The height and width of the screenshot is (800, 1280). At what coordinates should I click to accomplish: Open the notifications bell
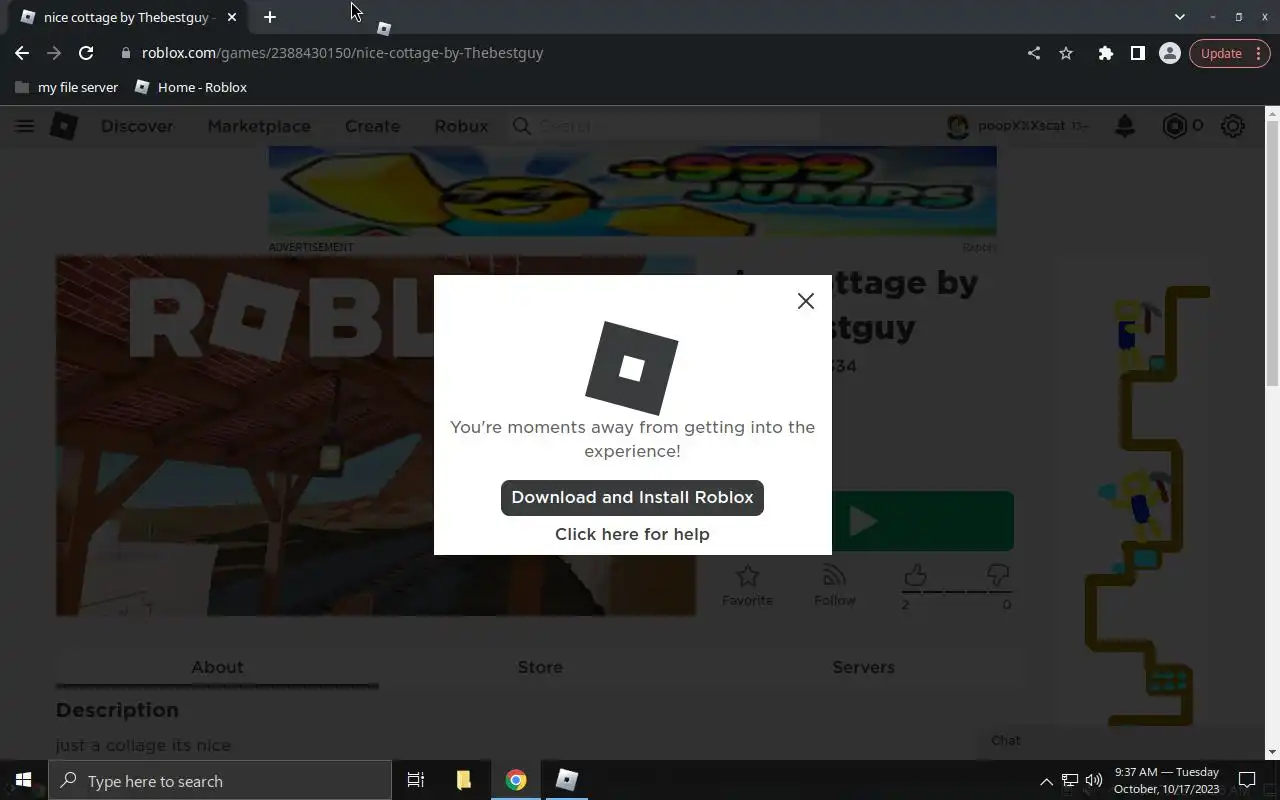[x=1125, y=126]
